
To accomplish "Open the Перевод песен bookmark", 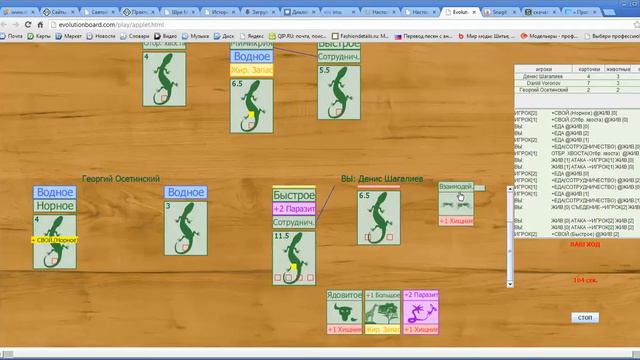I will [x=423, y=36].
